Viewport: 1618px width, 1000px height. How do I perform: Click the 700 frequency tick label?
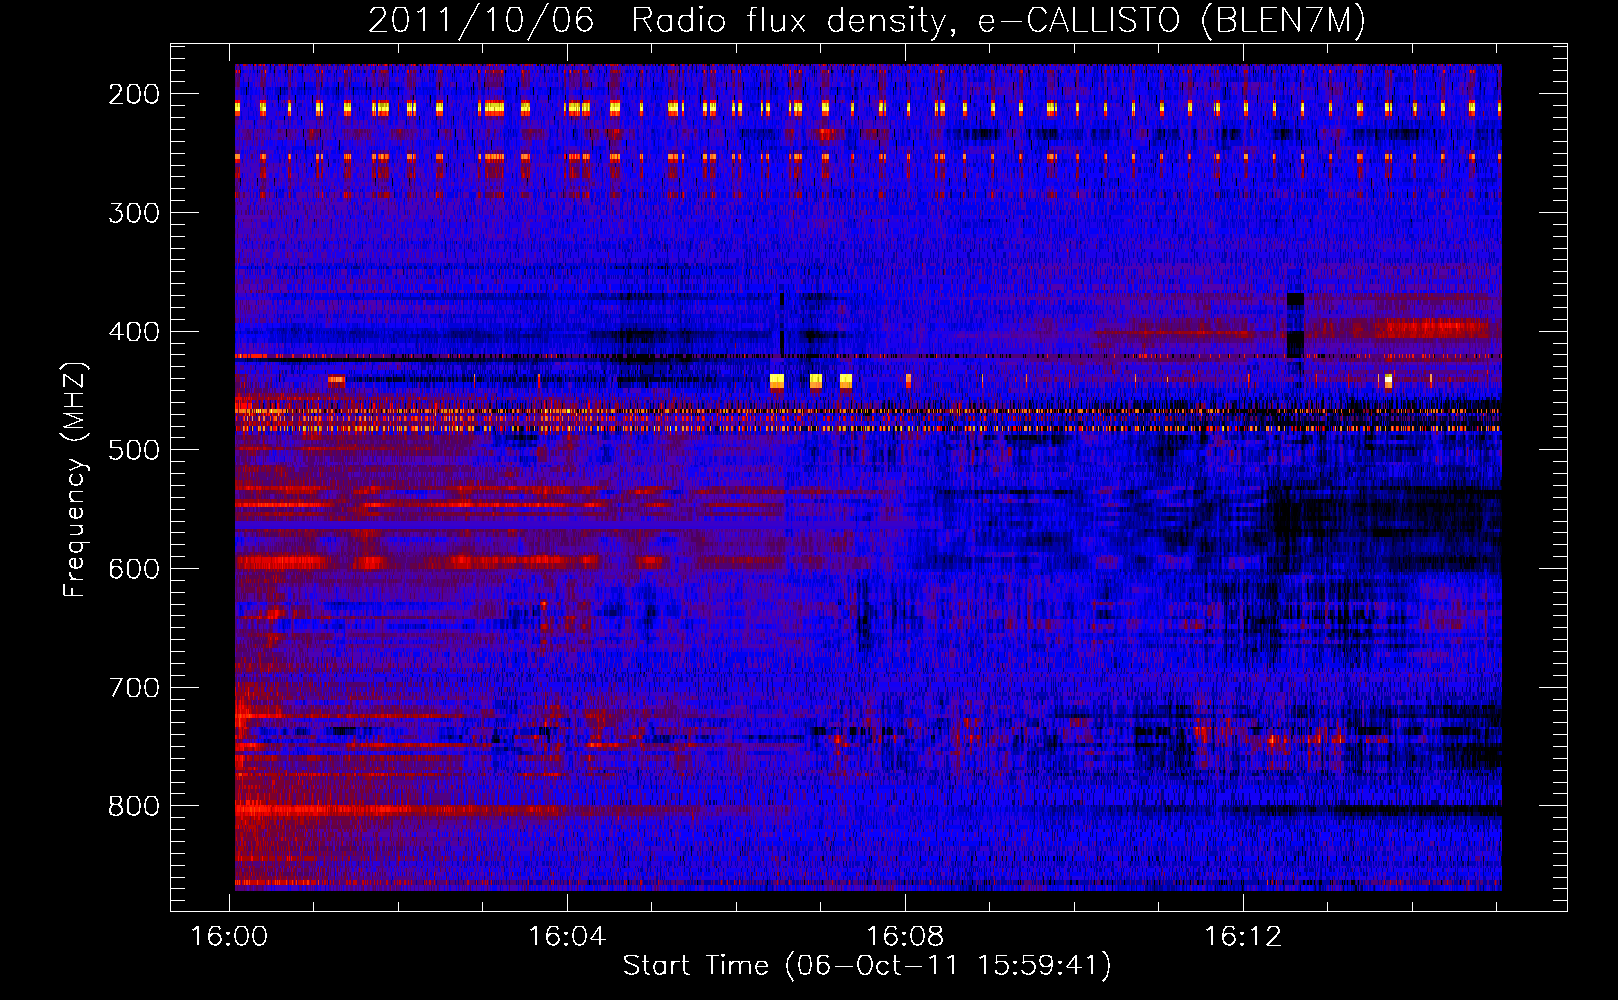(134, 688)
